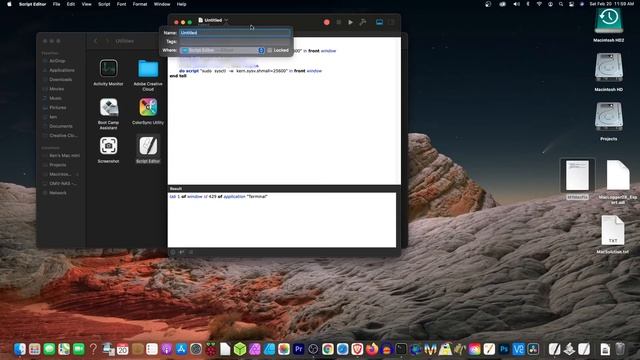
Task: Select Screenshot app in Finder window
Action: 108,150
